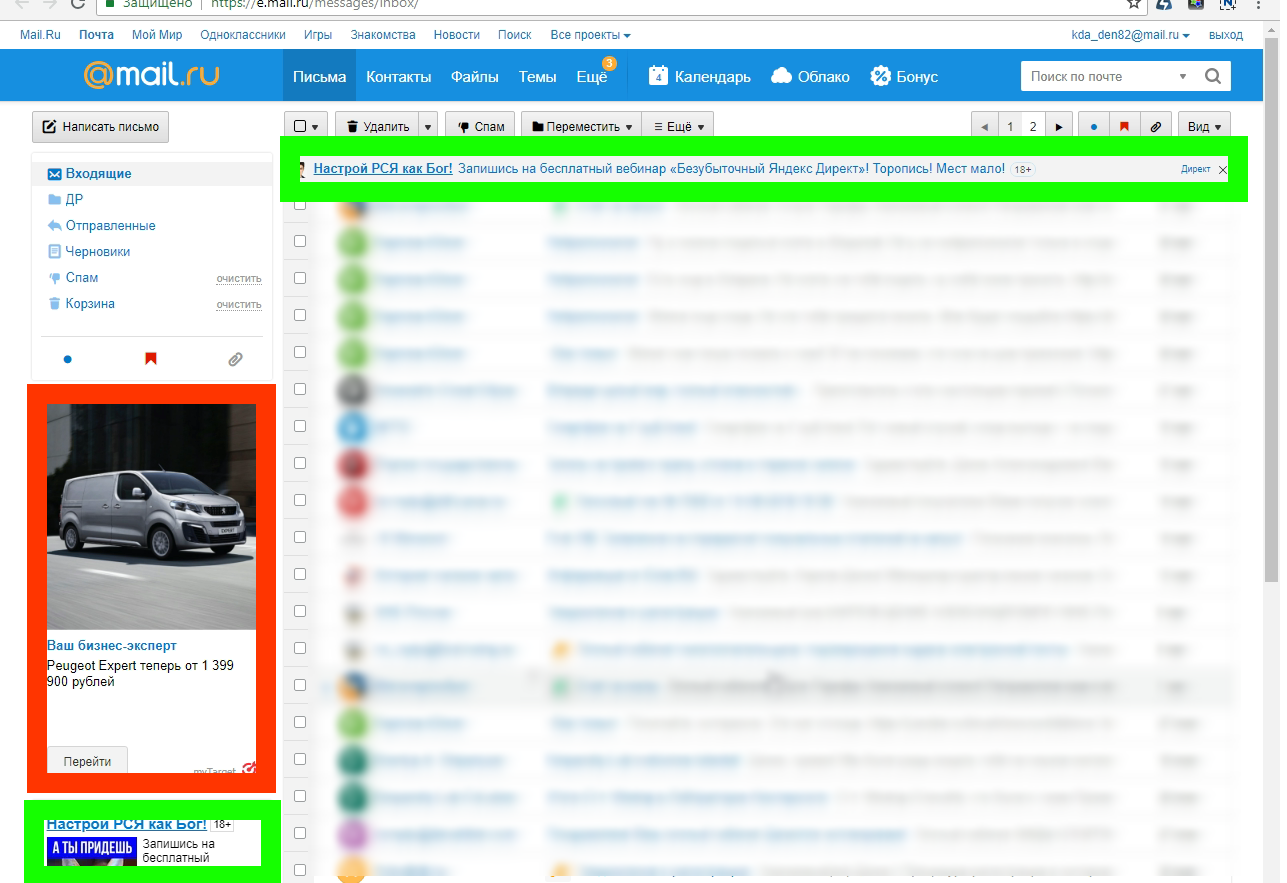The image size is (1287, 883).
Task: Close the top banner ad with X
Action: [x=1222, y=170]
